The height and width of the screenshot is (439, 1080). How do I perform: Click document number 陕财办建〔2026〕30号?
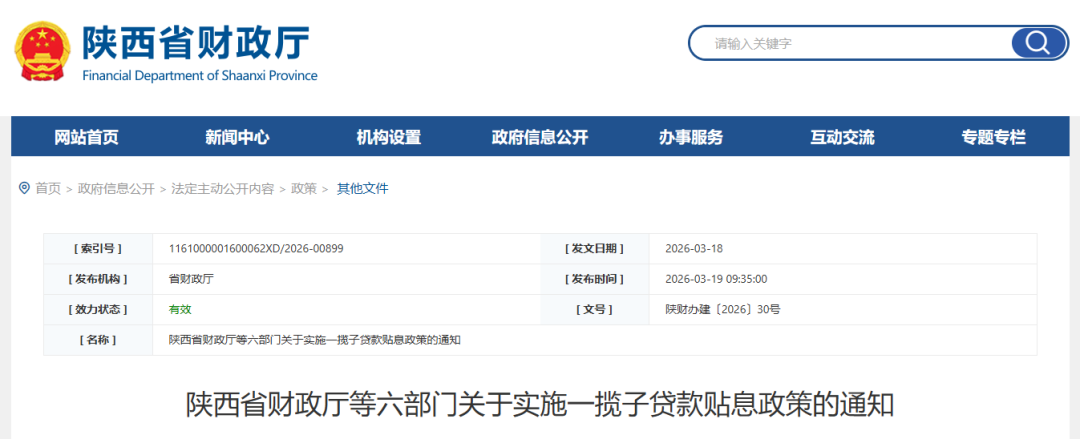[723, 309]
